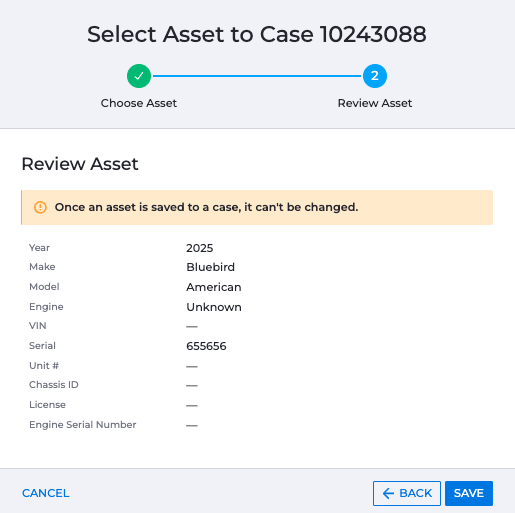Click the VIN field label
The height and width of the screenshot is (513, 515).
point(38,326)
